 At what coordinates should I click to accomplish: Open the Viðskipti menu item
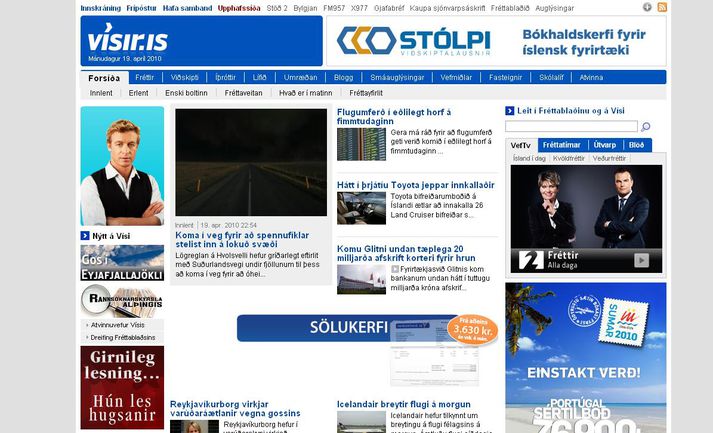(x=185, y=78)
